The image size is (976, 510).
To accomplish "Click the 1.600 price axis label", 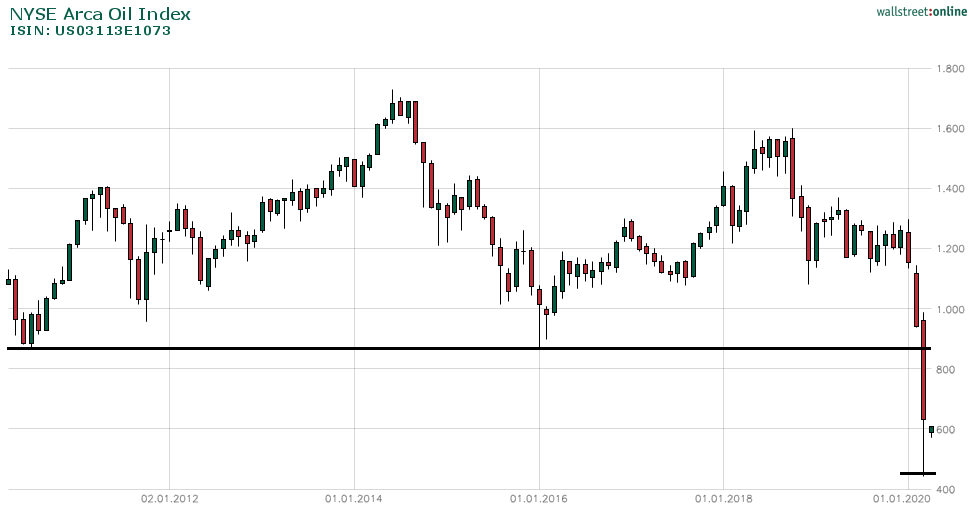I will pos(950,129).
